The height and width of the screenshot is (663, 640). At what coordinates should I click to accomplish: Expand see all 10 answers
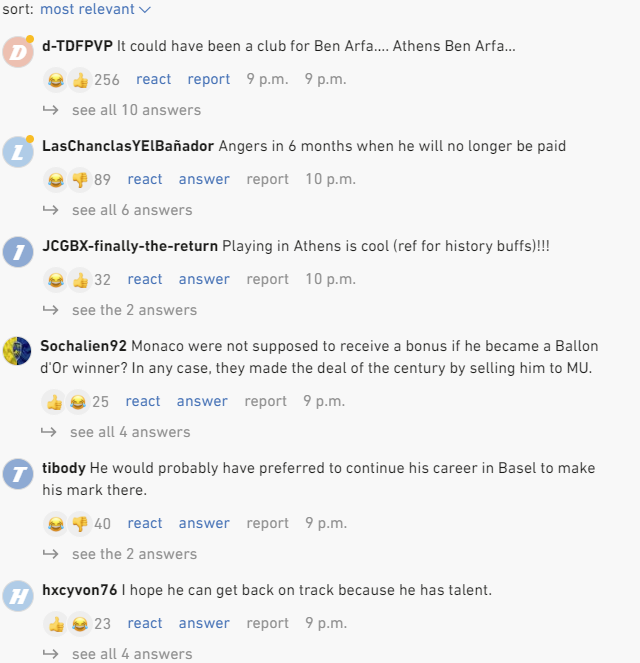[x=136, y=110]
